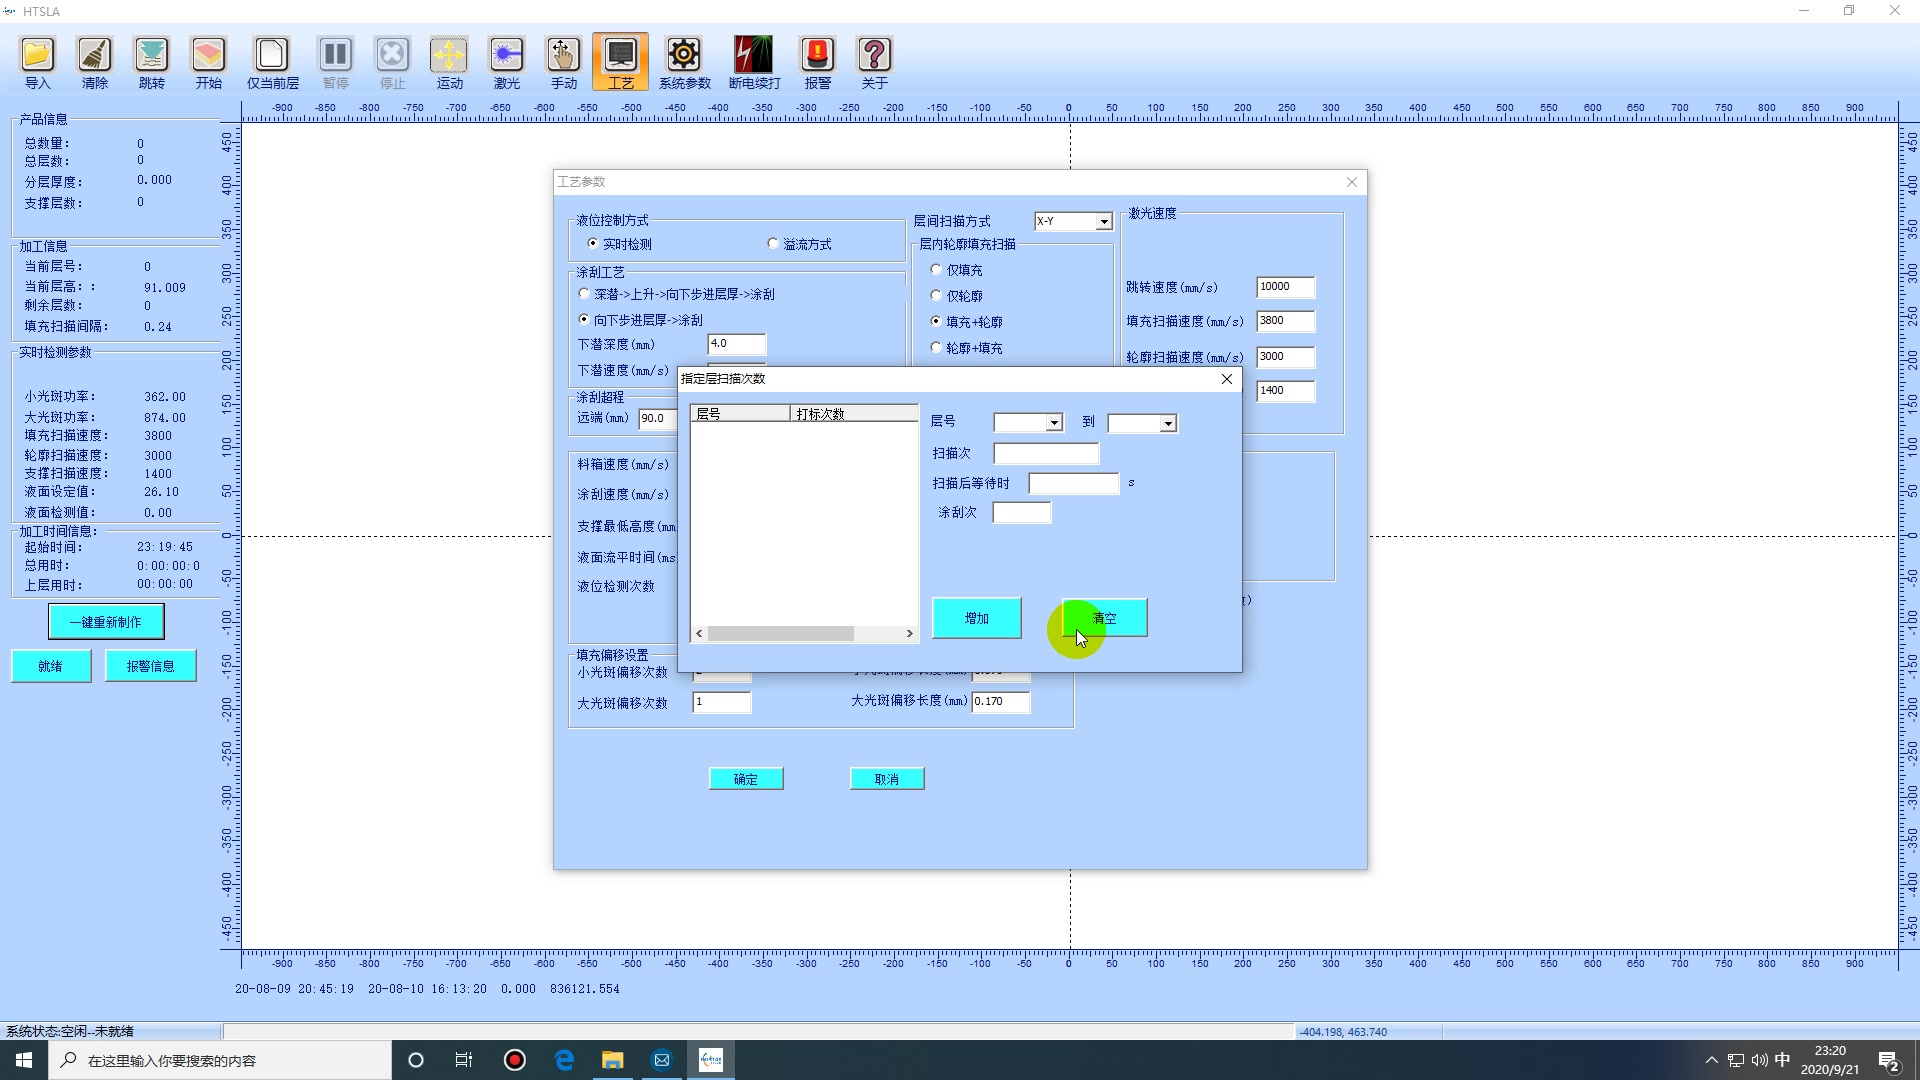Click 填充扫描速度 field showing 3800

(x=1285, y=321)
